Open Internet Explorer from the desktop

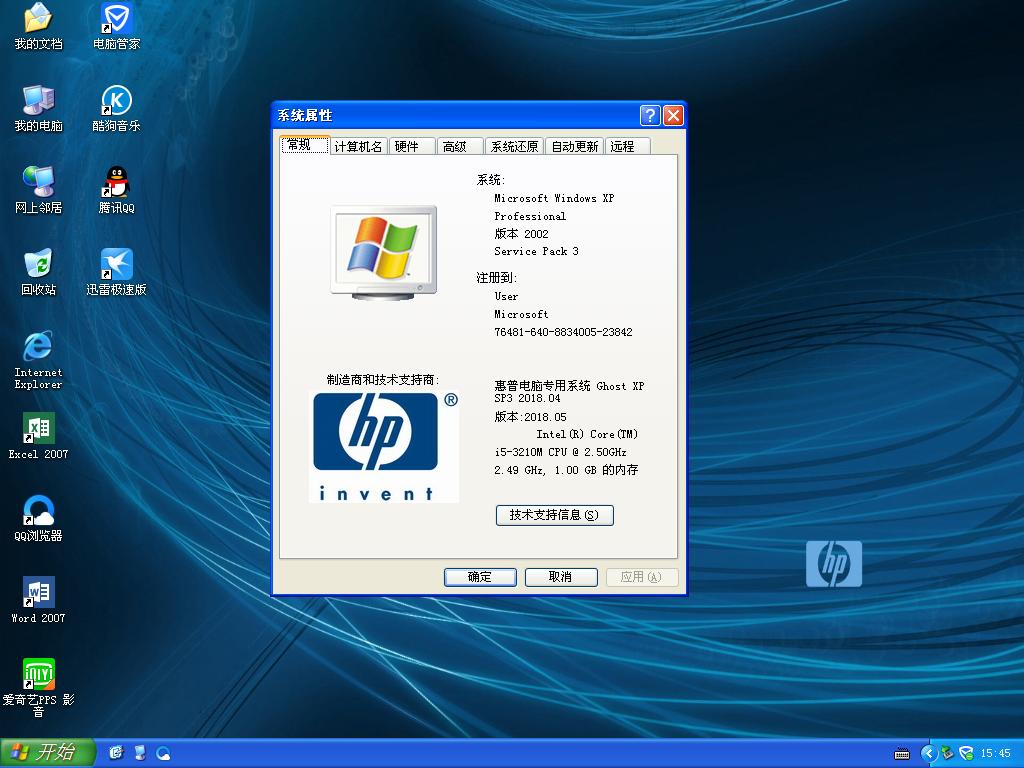tap(37, 348)
